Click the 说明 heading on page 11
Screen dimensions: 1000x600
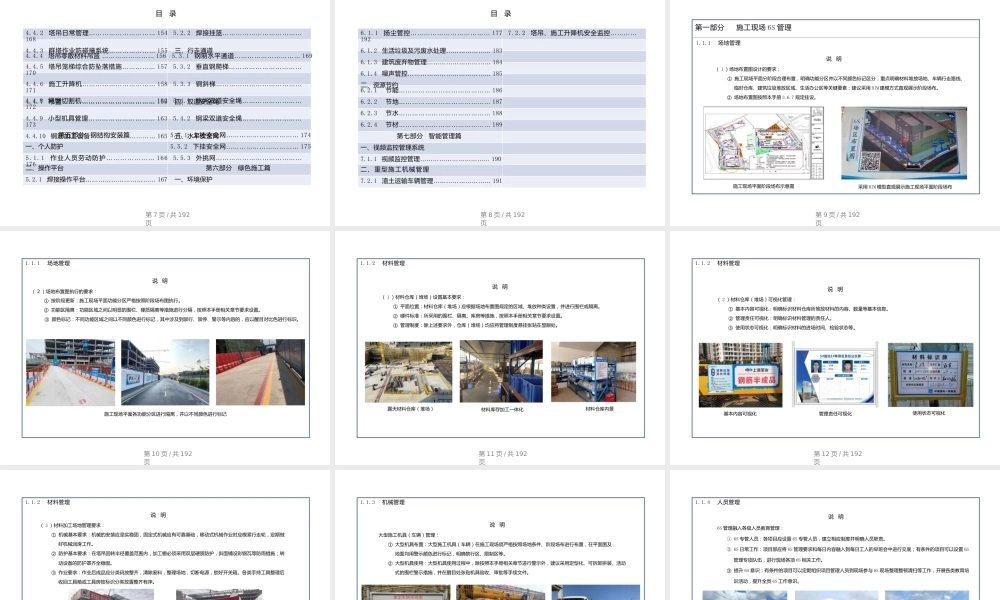click(x=500, y=287)
